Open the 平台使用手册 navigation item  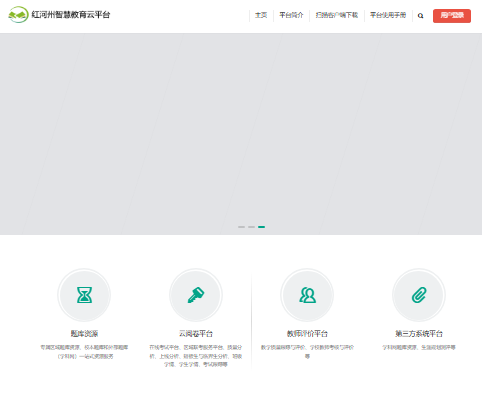click(x=388, y=15)
